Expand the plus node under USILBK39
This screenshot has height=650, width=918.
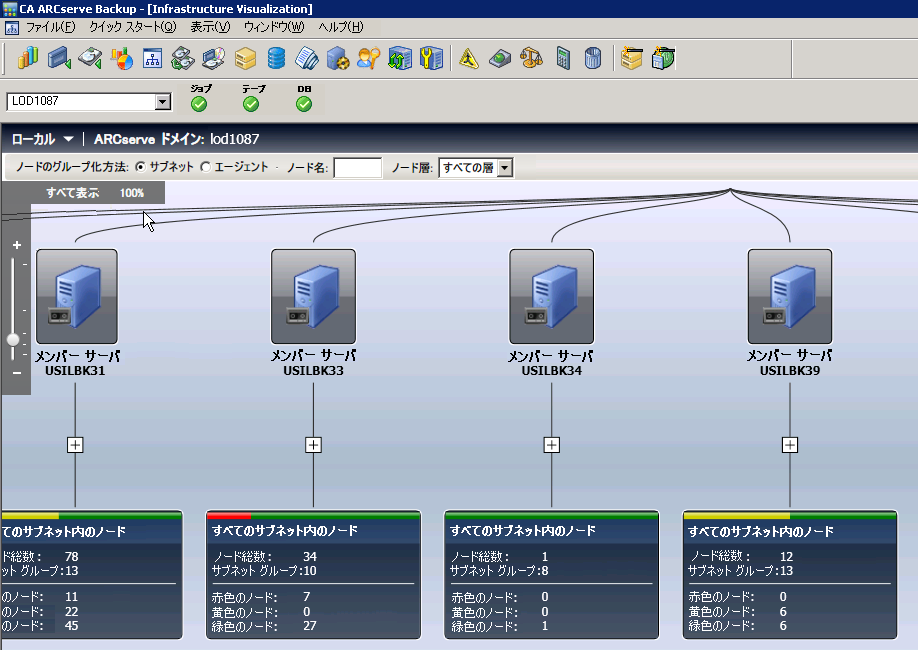click(x=790, y=445)
